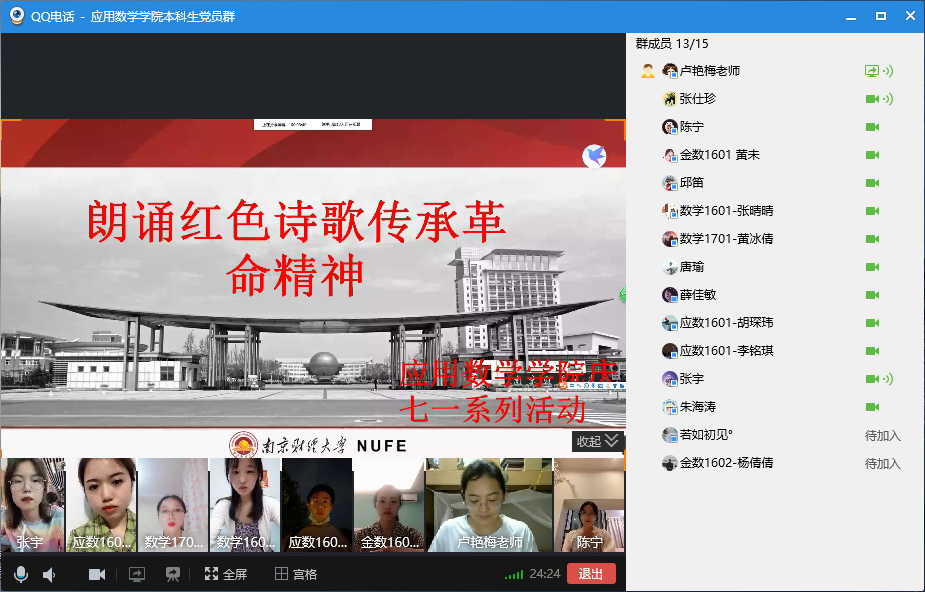Switch to 宫格 grid view
Viewport: 925px width, 592px height.
click(296, 574)
